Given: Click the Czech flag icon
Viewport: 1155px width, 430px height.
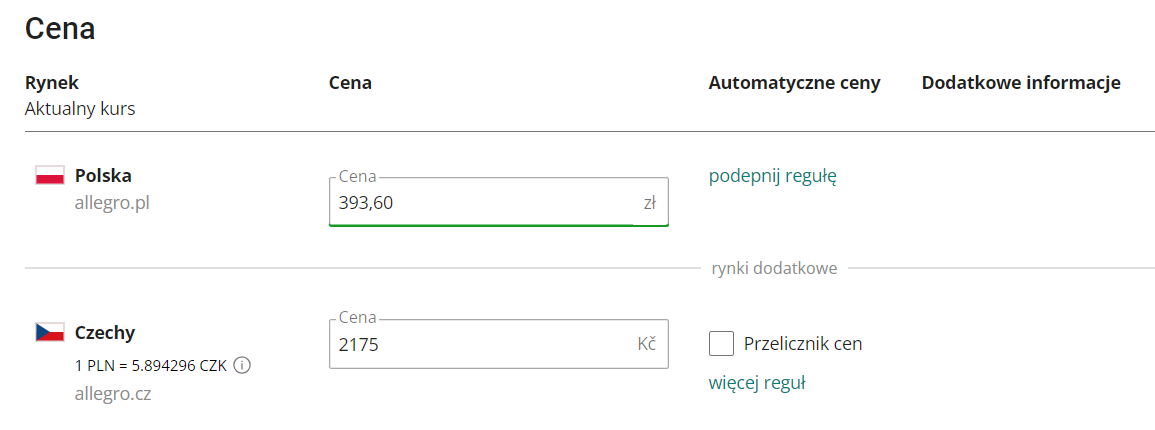Looking at the screenshot, I should 50,332.
